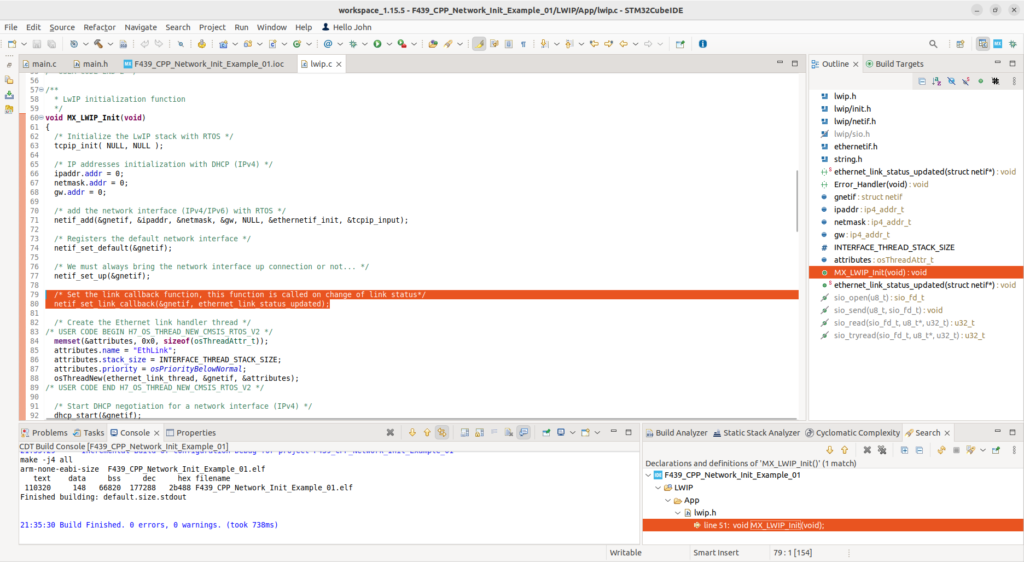Image resolution: width=1024 pixels, height=562 pixels.
Task: Click the editor vertical scrollbar thumb
Action: 797,200
